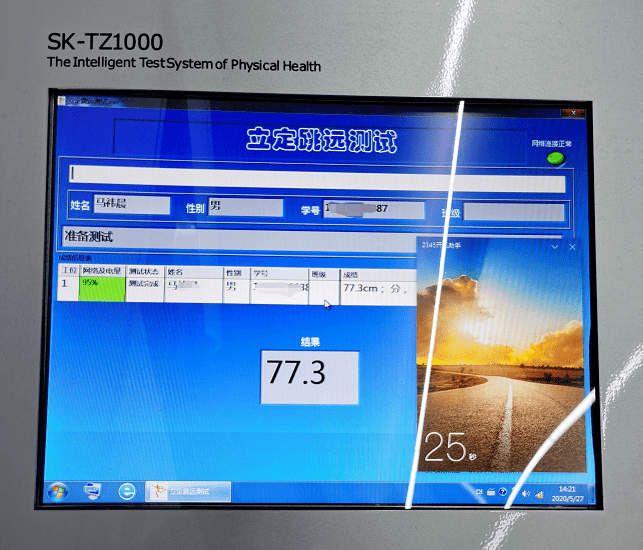Screen dimensions: 643x550
Task: Select the 班级 table column header
Action: 324,274
